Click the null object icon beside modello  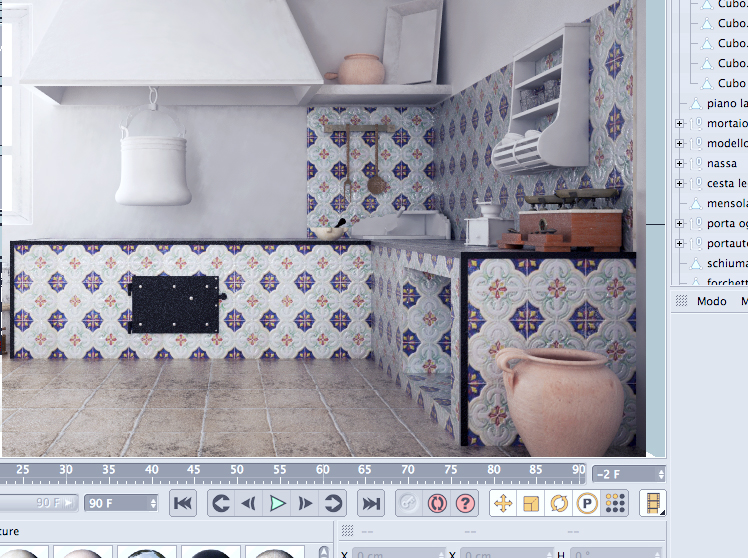pyautogui.click(x=696, y=144)
